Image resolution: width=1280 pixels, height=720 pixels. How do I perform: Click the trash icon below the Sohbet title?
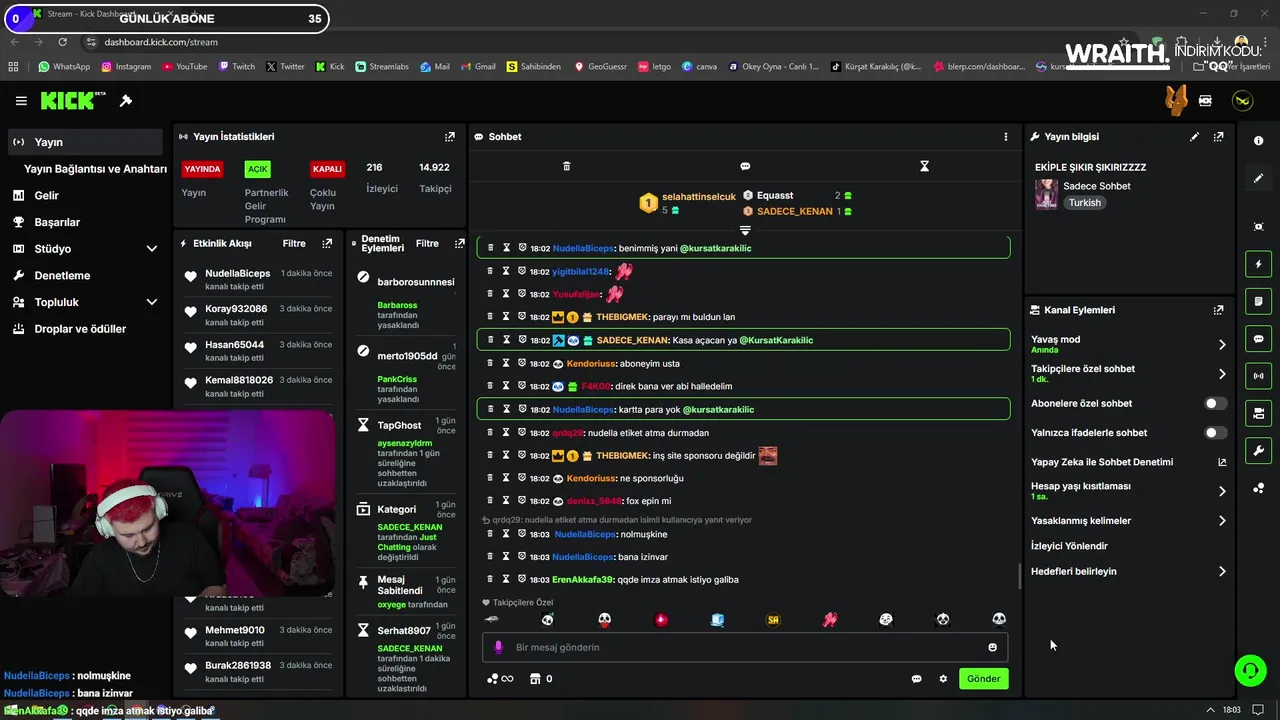[566, 166]
